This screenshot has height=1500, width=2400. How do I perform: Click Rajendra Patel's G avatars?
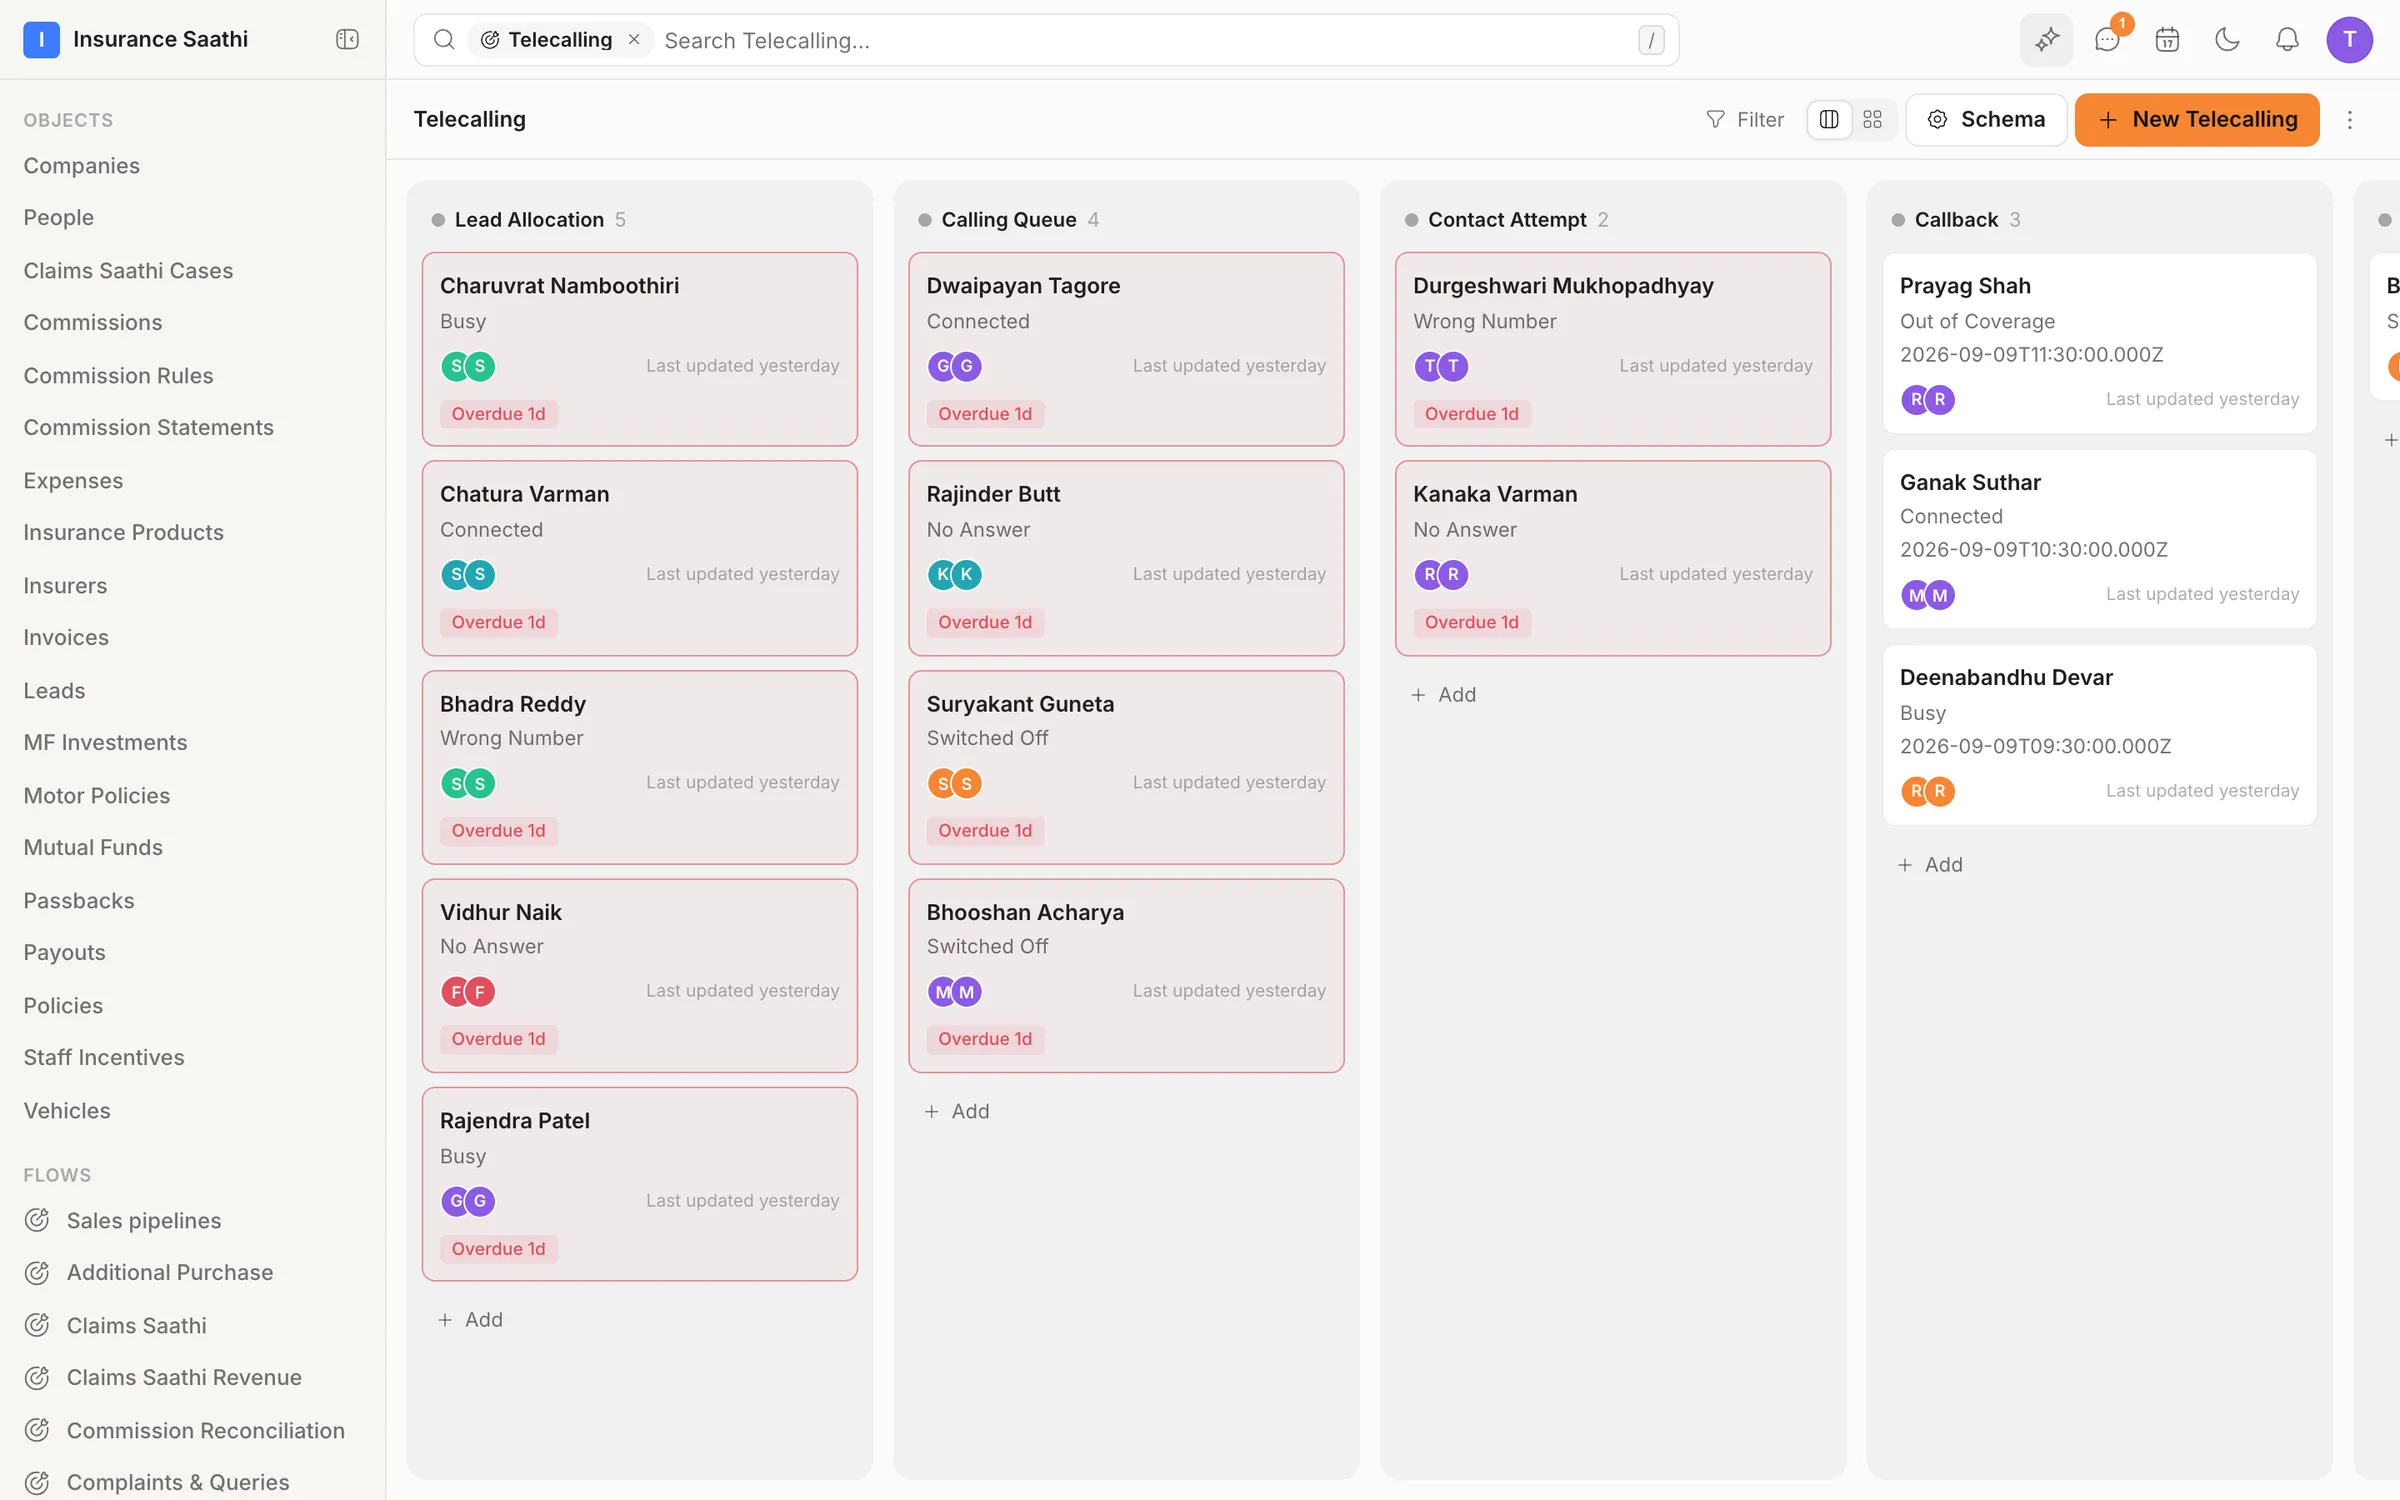point(468,1201)
